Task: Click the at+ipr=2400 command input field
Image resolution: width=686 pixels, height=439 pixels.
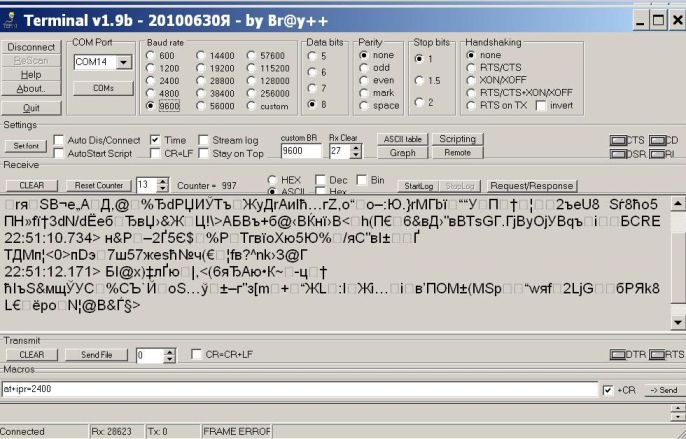Action: [300, 389]
